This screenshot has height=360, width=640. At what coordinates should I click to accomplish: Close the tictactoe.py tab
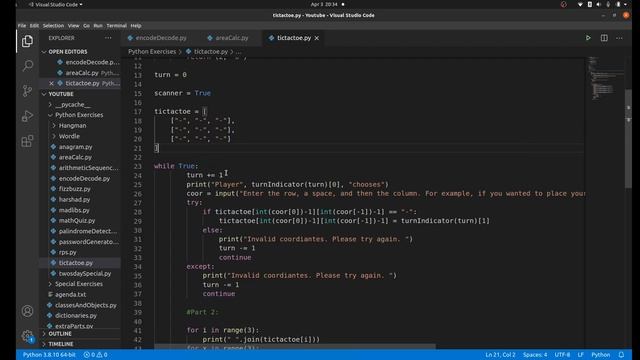(317, 38)
